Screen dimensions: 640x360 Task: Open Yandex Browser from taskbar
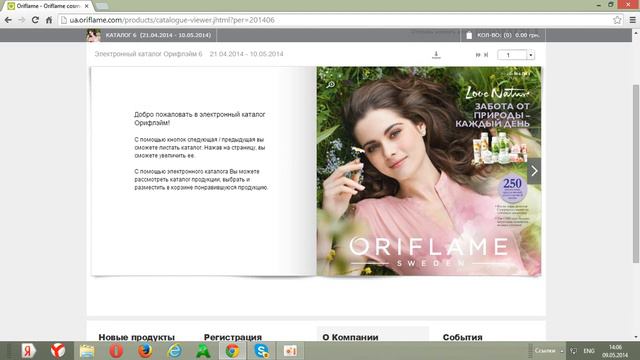tap(58, 351)
